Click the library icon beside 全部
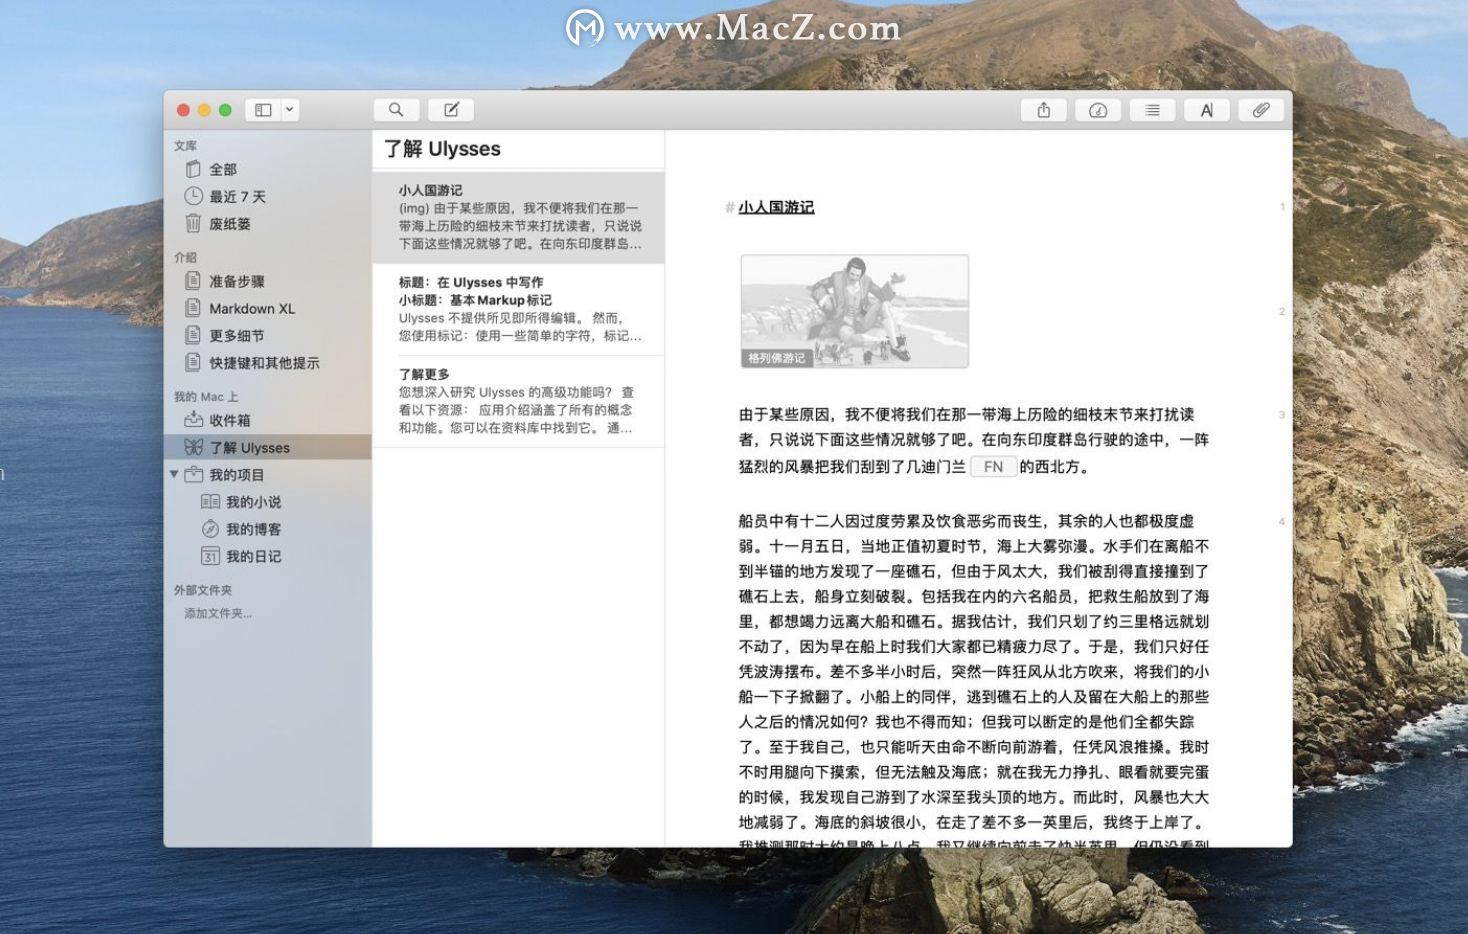This screenshot has width=1468, height=934. [x=193, y=169]
